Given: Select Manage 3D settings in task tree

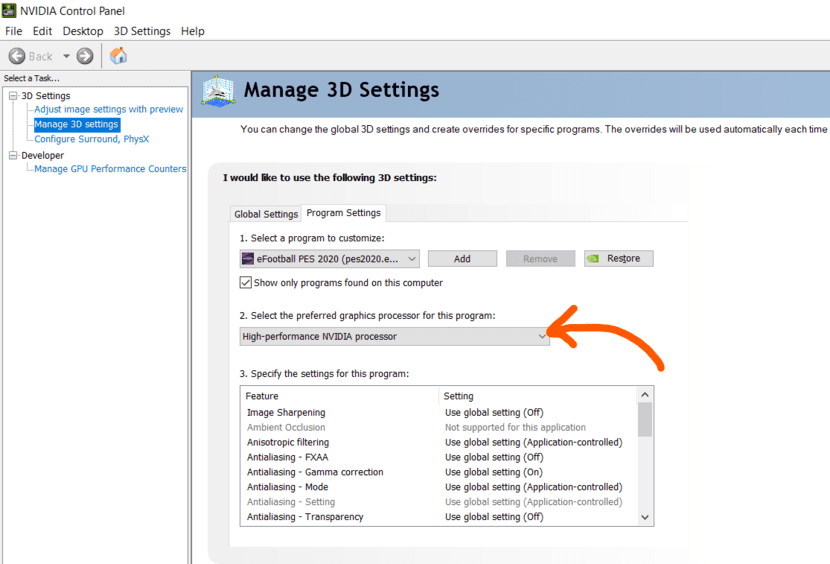Looking at the screenshot, I should pyautogui.click(x=77, y=124).
